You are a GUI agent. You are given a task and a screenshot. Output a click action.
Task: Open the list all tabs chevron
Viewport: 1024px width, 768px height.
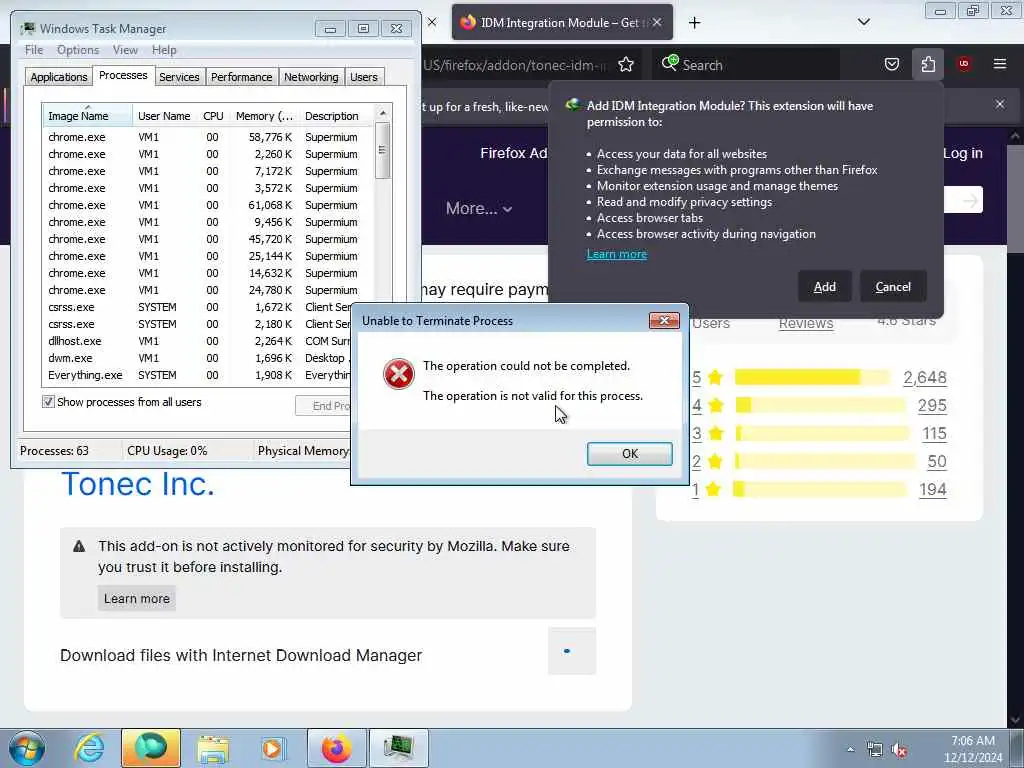pyautogui.click(x=863, y=22)
